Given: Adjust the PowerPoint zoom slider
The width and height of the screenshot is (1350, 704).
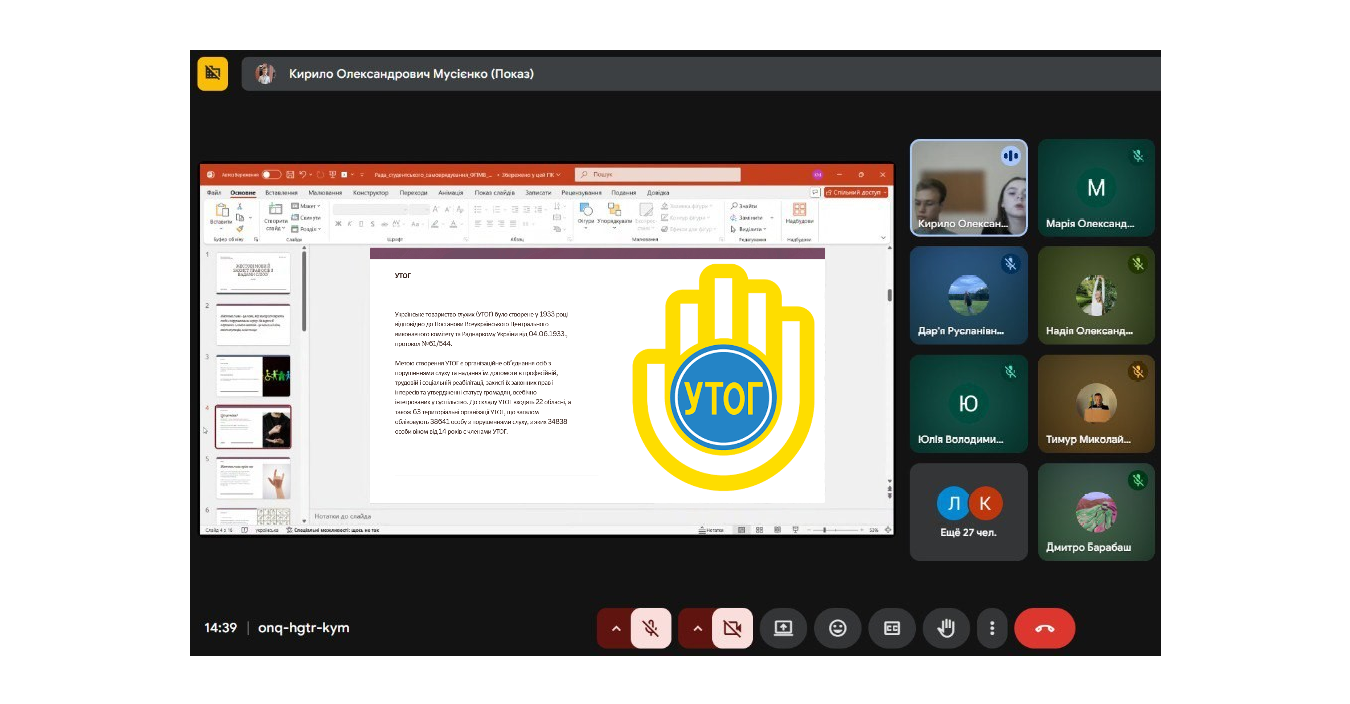Looking at the screenshot, I should (825, 530).
